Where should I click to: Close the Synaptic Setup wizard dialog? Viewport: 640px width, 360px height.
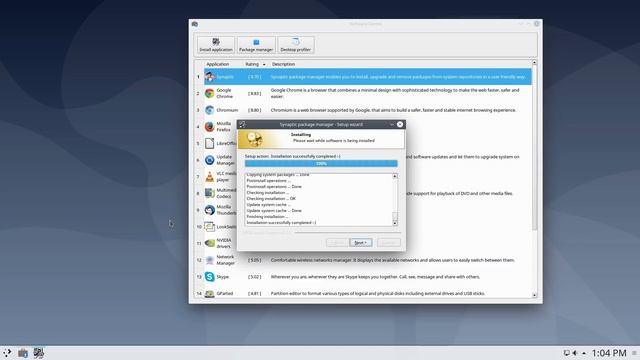[400, 124]
